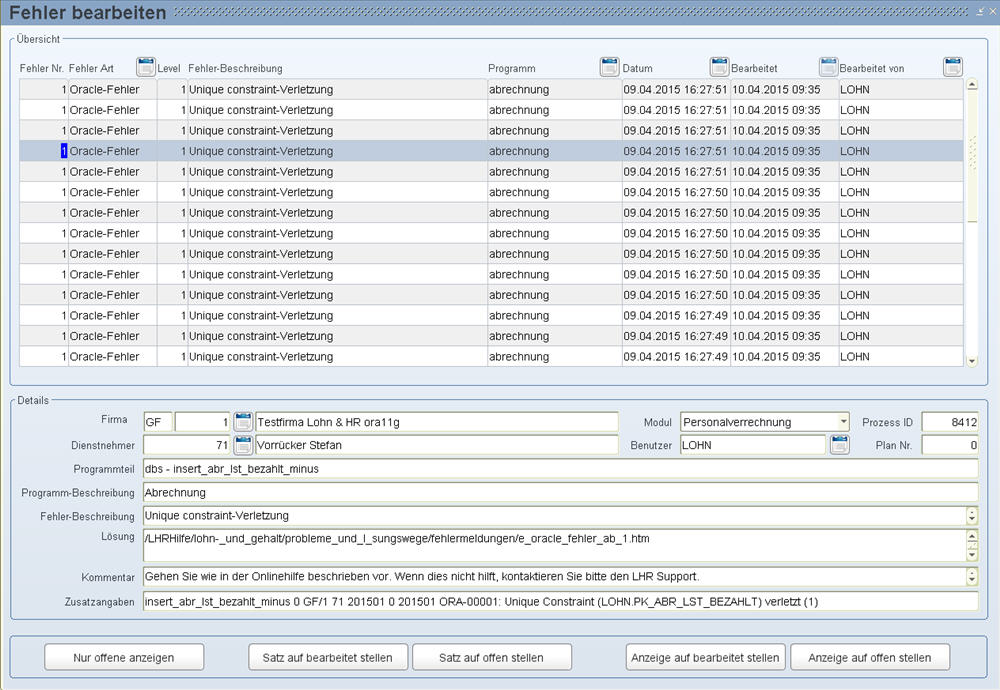Click the Lösung path field
The image size is (1000, 690).
coord(555,545)
